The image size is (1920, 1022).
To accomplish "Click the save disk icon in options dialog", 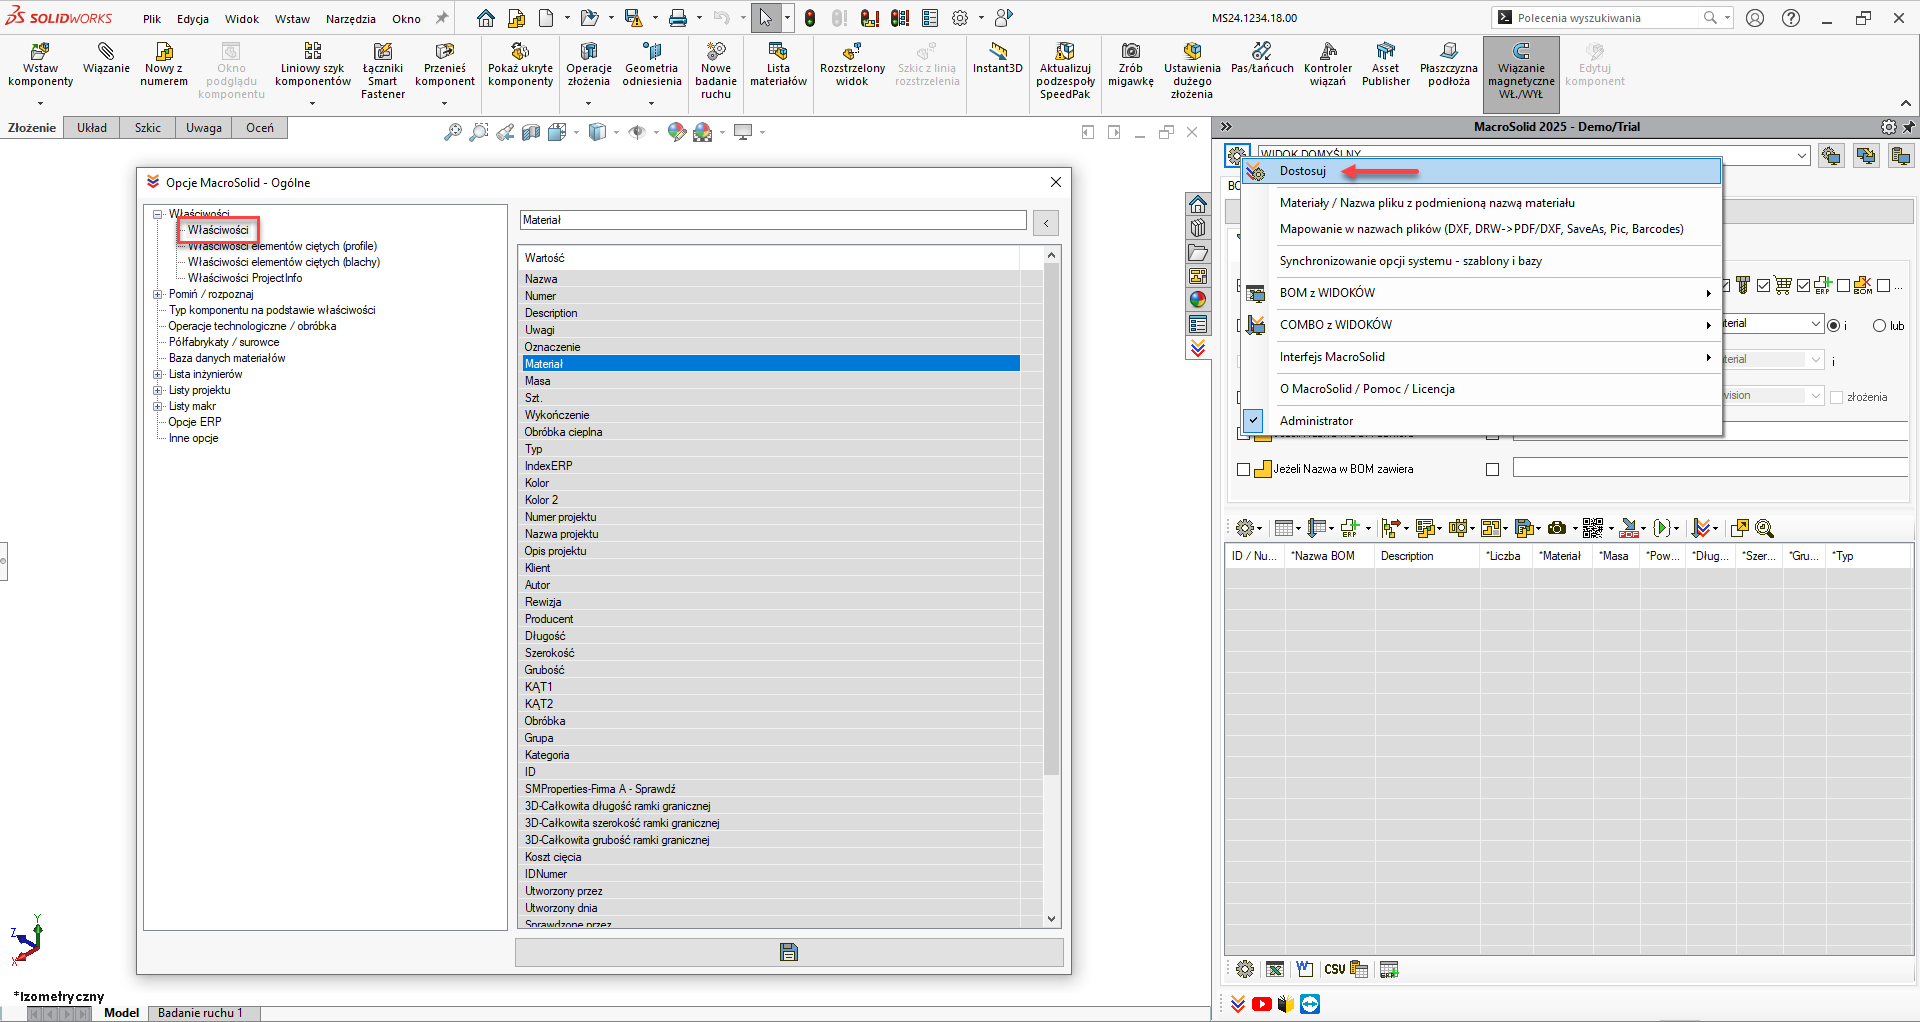I will [789, 952].
